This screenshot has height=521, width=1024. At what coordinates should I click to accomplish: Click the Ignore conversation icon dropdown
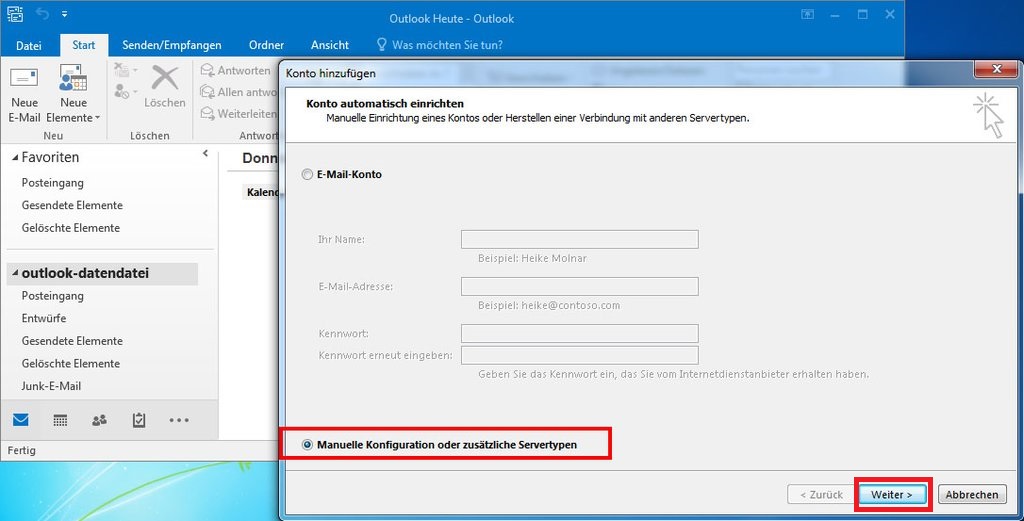click(125, 70)
